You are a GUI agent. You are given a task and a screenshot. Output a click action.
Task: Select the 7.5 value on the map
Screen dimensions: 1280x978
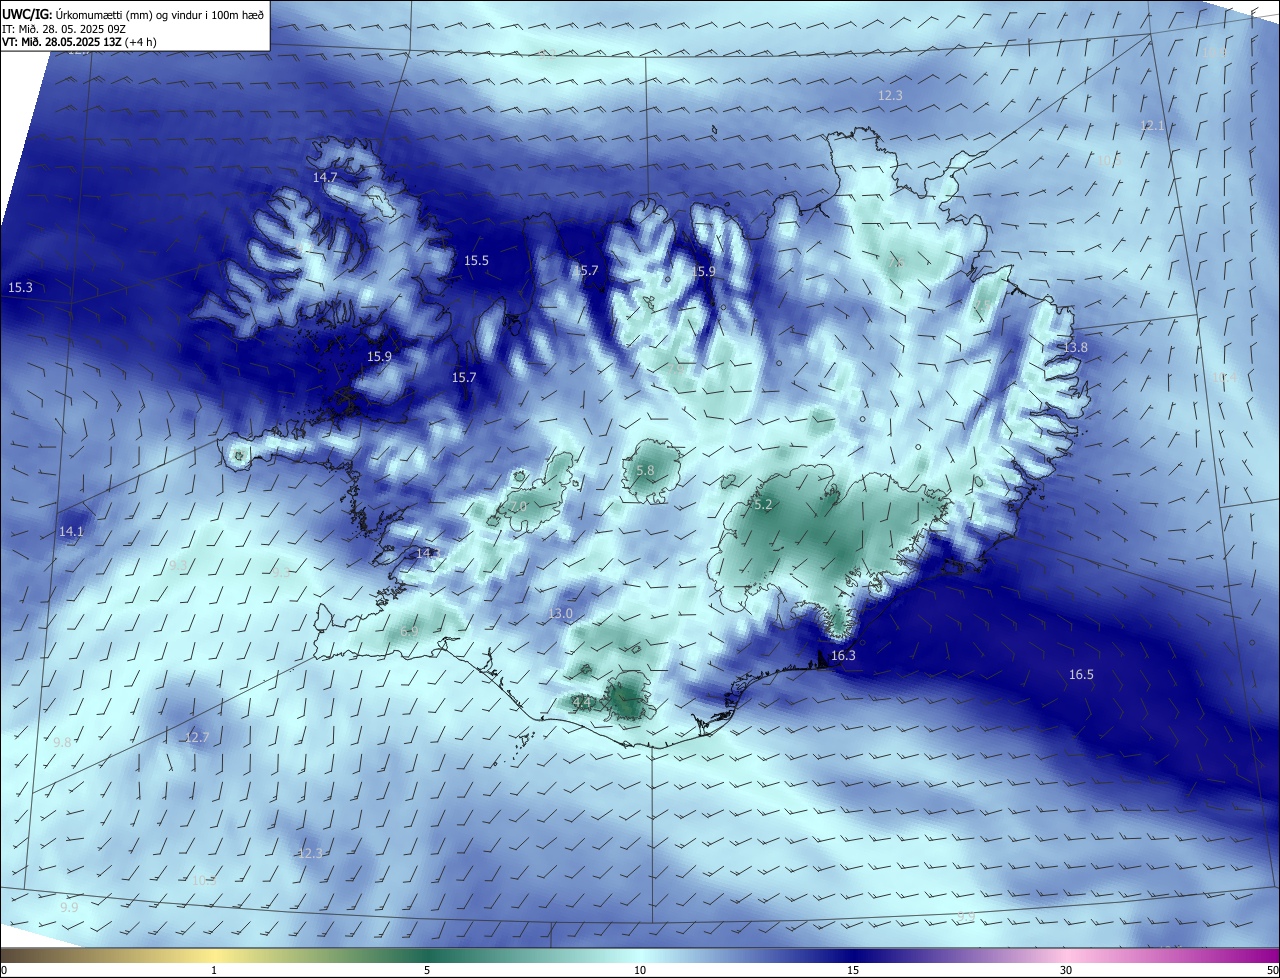tap(984, 305)
